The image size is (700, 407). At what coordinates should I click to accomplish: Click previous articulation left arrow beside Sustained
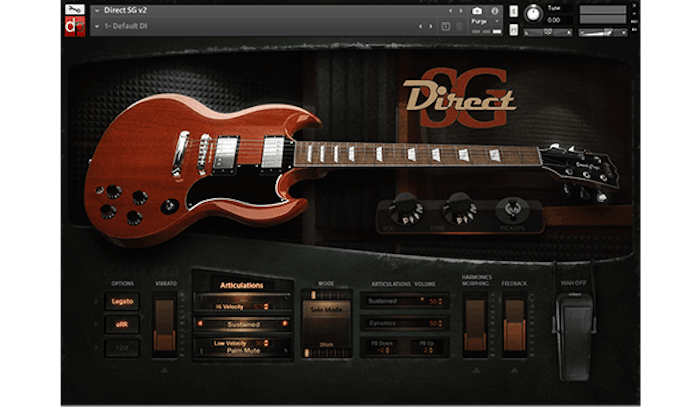[200, 324]
